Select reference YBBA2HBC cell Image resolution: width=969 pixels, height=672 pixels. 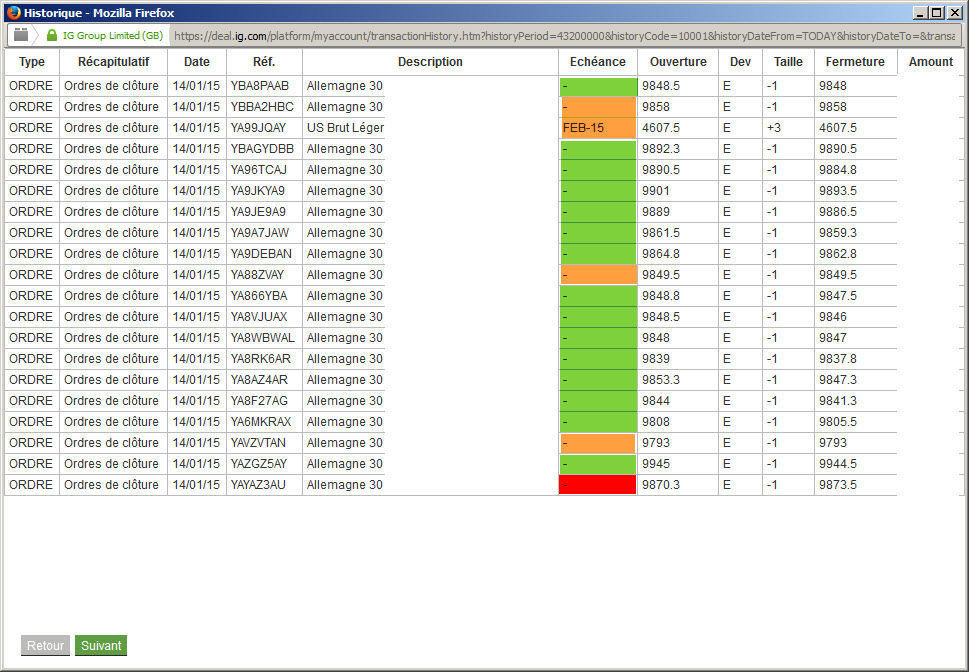pos(264,107)
